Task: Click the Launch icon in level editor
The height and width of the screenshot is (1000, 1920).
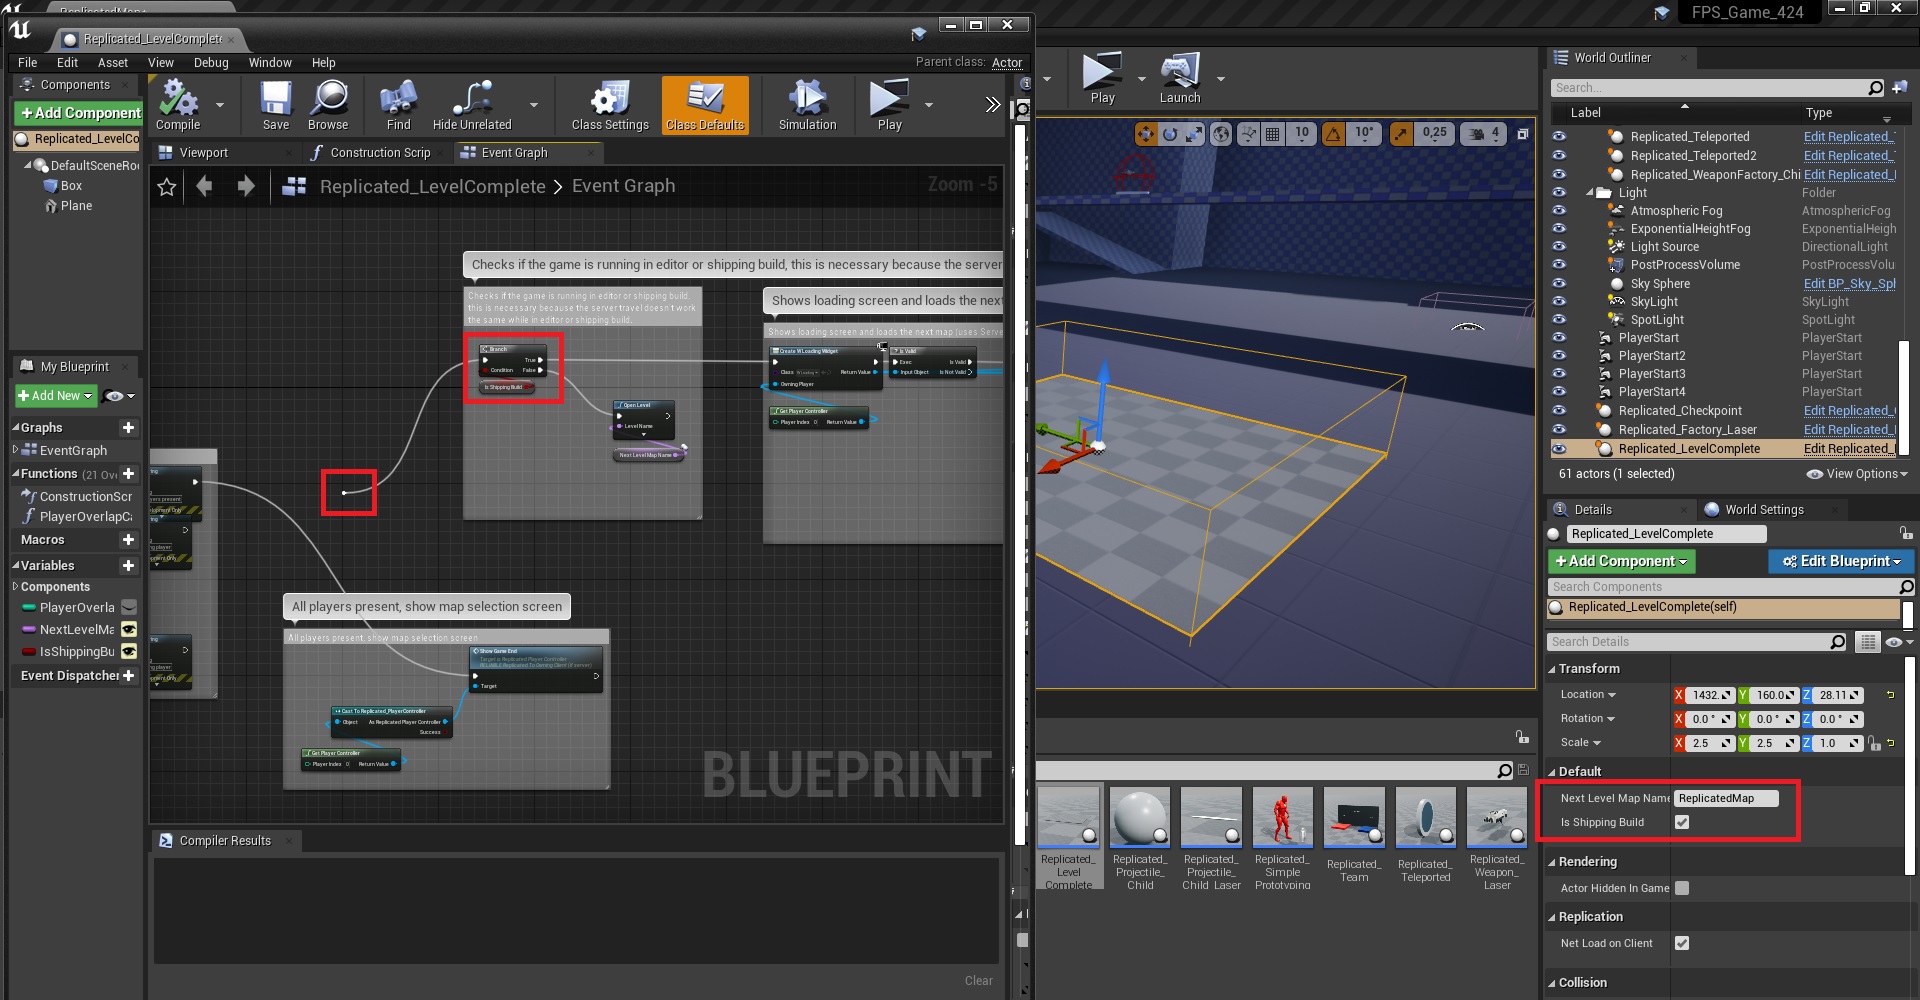Action: pyautogui.click(x=1180, y=78)
